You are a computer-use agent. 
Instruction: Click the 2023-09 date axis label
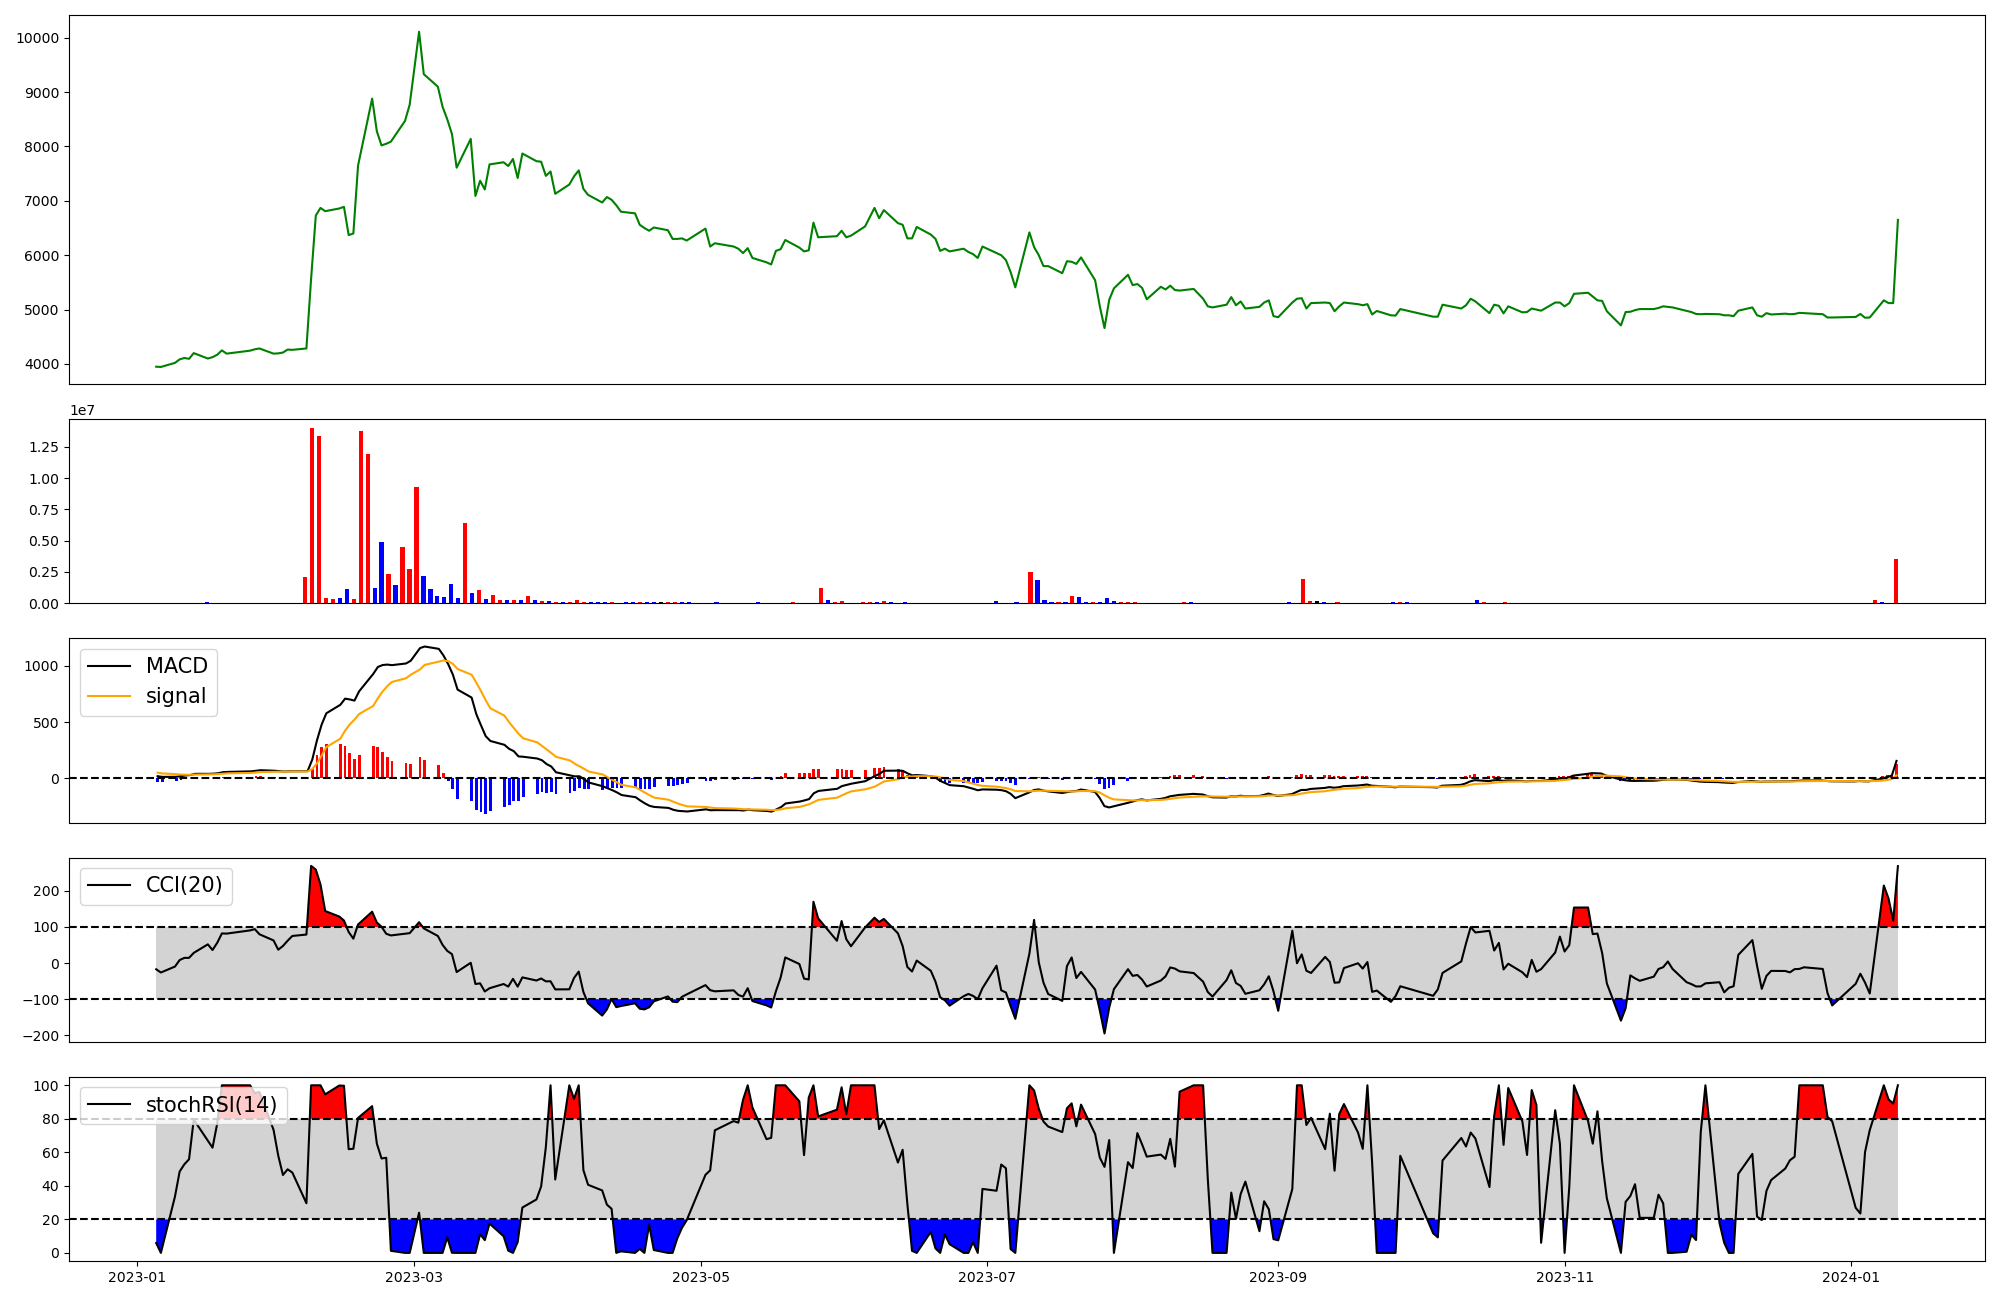1278,1277
